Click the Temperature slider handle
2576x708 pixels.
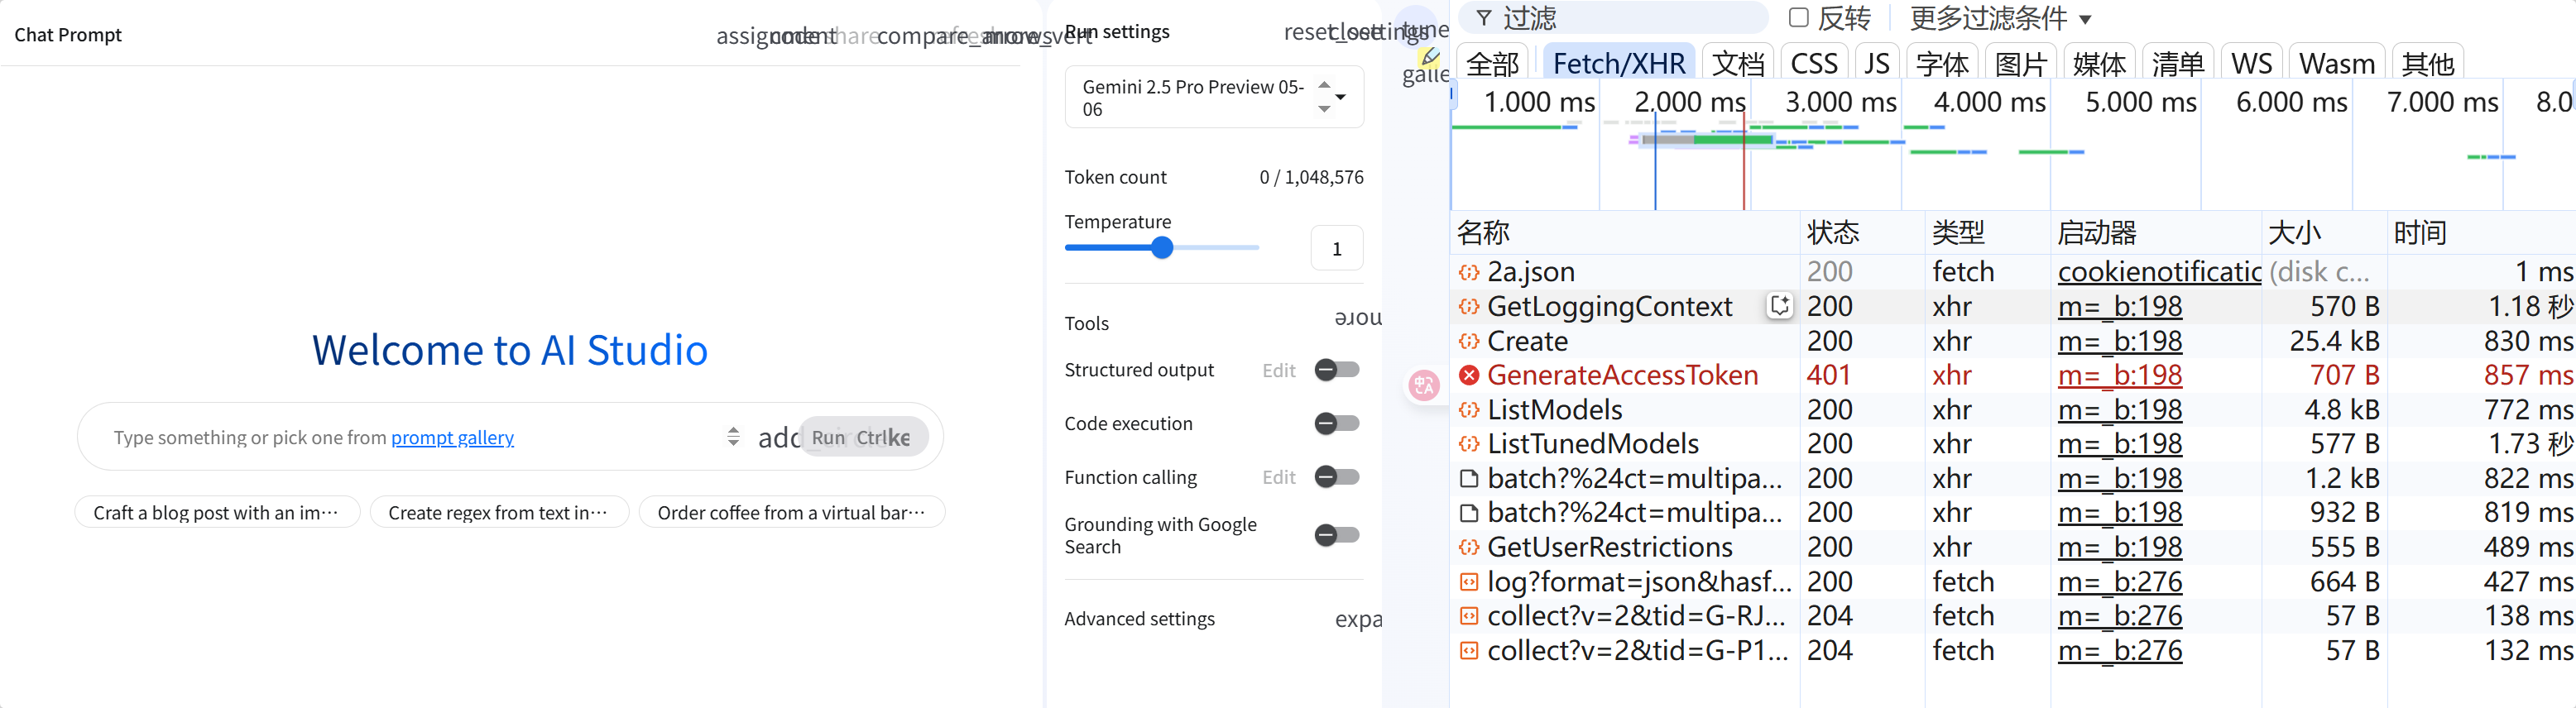pyautogui.click(x=1161, y=247)
